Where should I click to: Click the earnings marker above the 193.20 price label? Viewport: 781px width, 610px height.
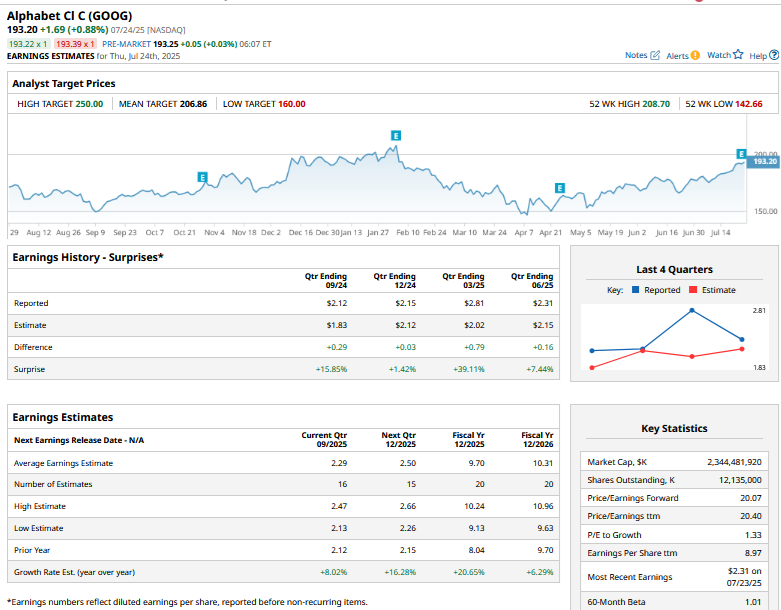coord(741,153)
